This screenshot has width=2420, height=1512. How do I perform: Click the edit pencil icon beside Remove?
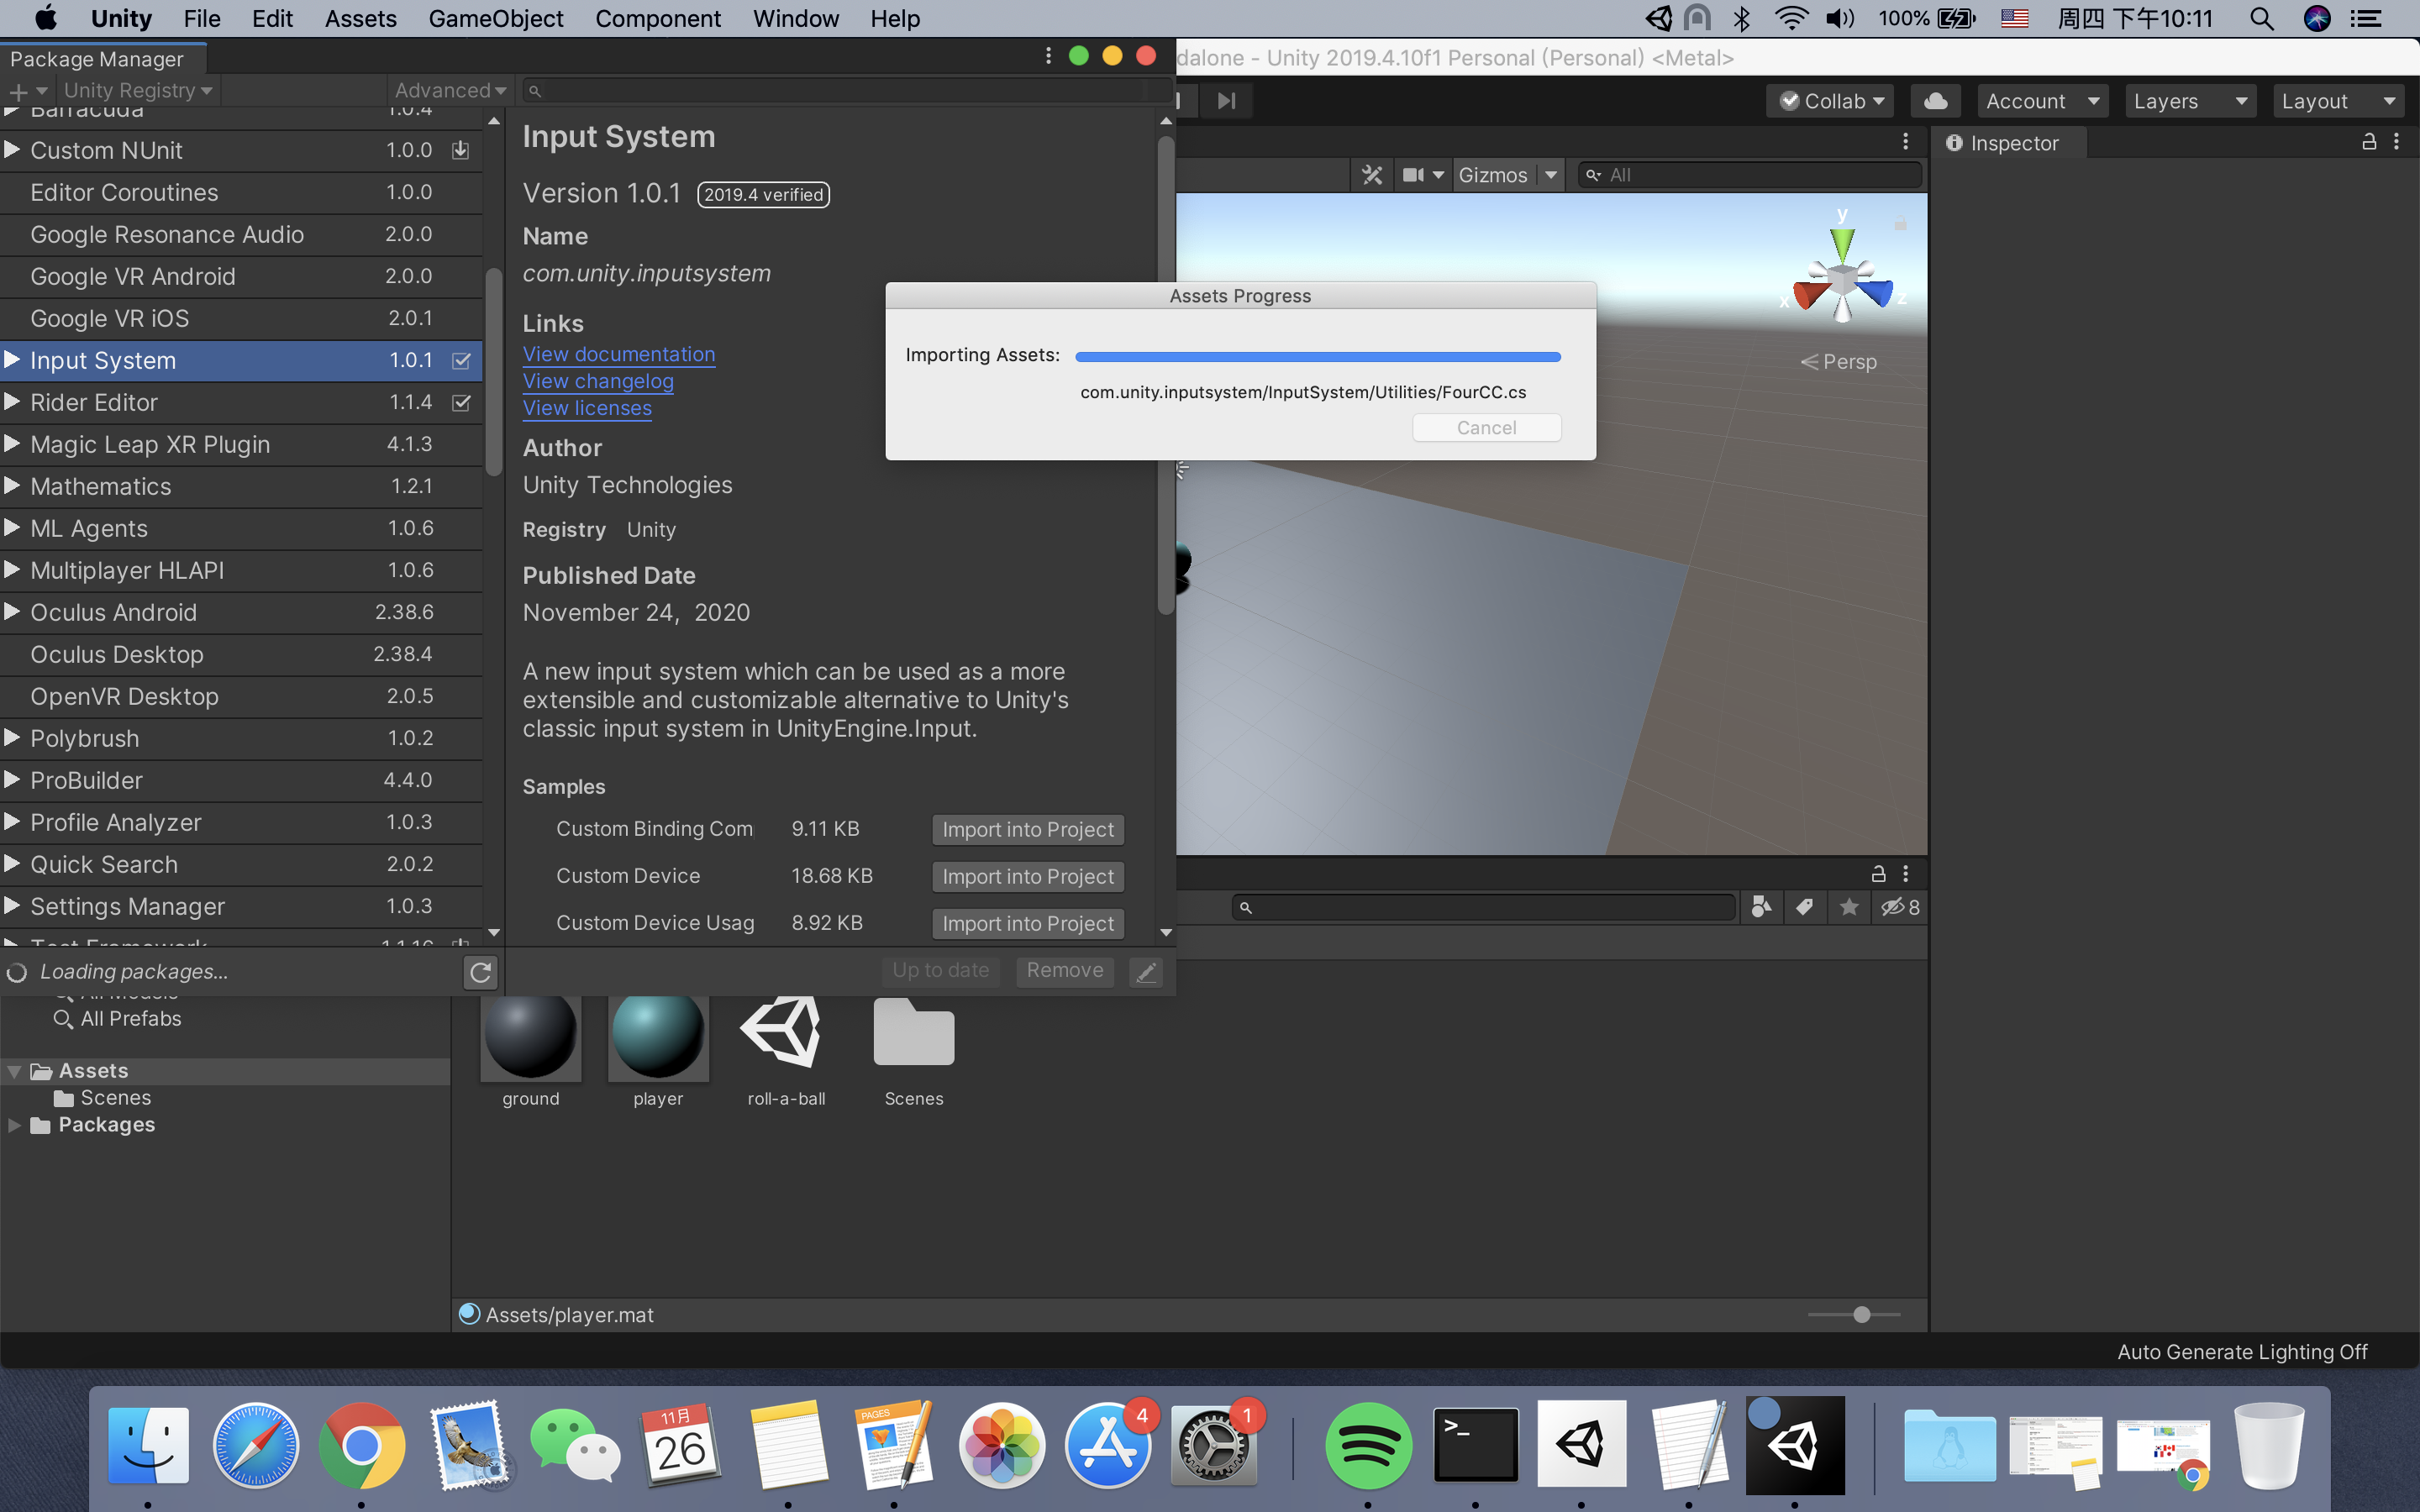click(1146, 972)
